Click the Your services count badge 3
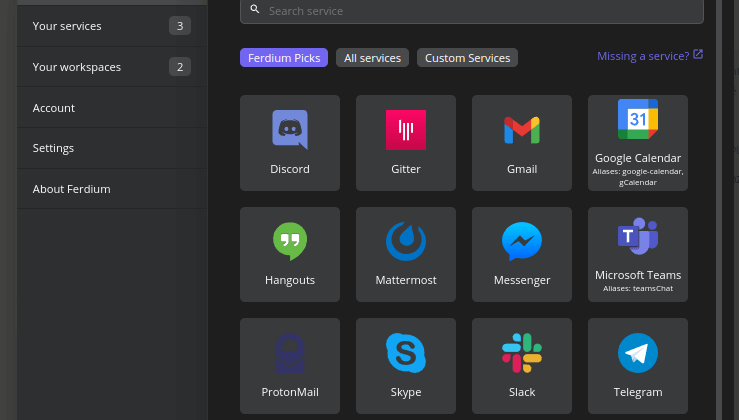This screenshot has width=739, height=420. 180,26
